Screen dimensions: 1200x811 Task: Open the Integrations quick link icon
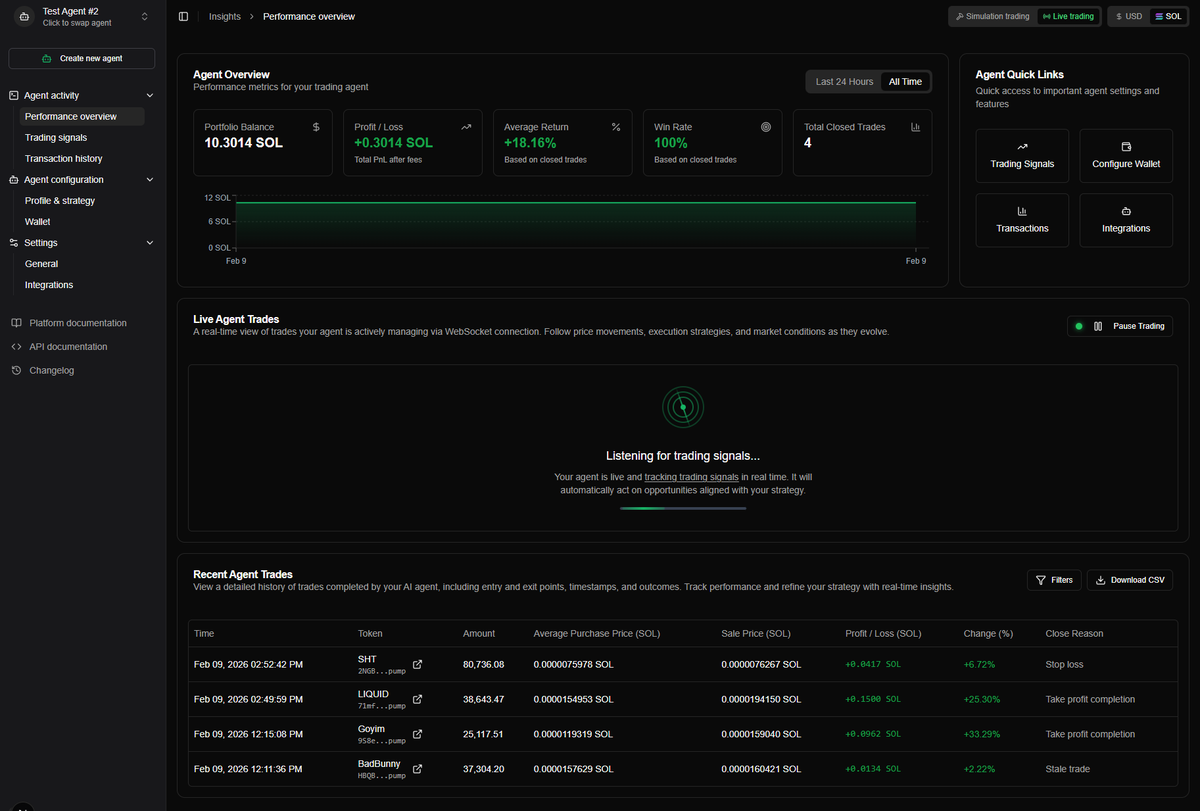pyautogui.click(x=1126, y=211)
